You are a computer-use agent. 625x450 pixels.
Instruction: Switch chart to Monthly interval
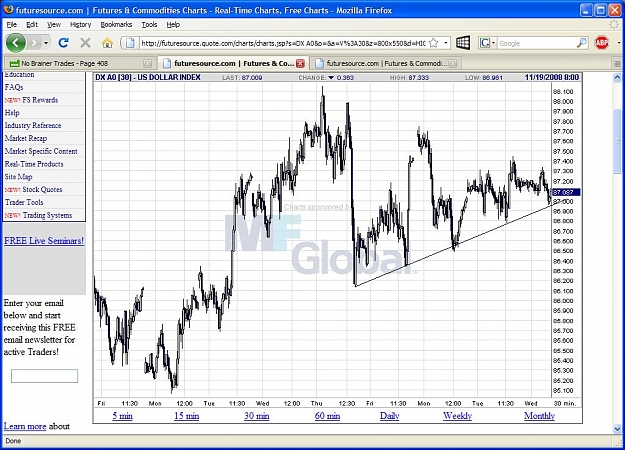(539, 416)
